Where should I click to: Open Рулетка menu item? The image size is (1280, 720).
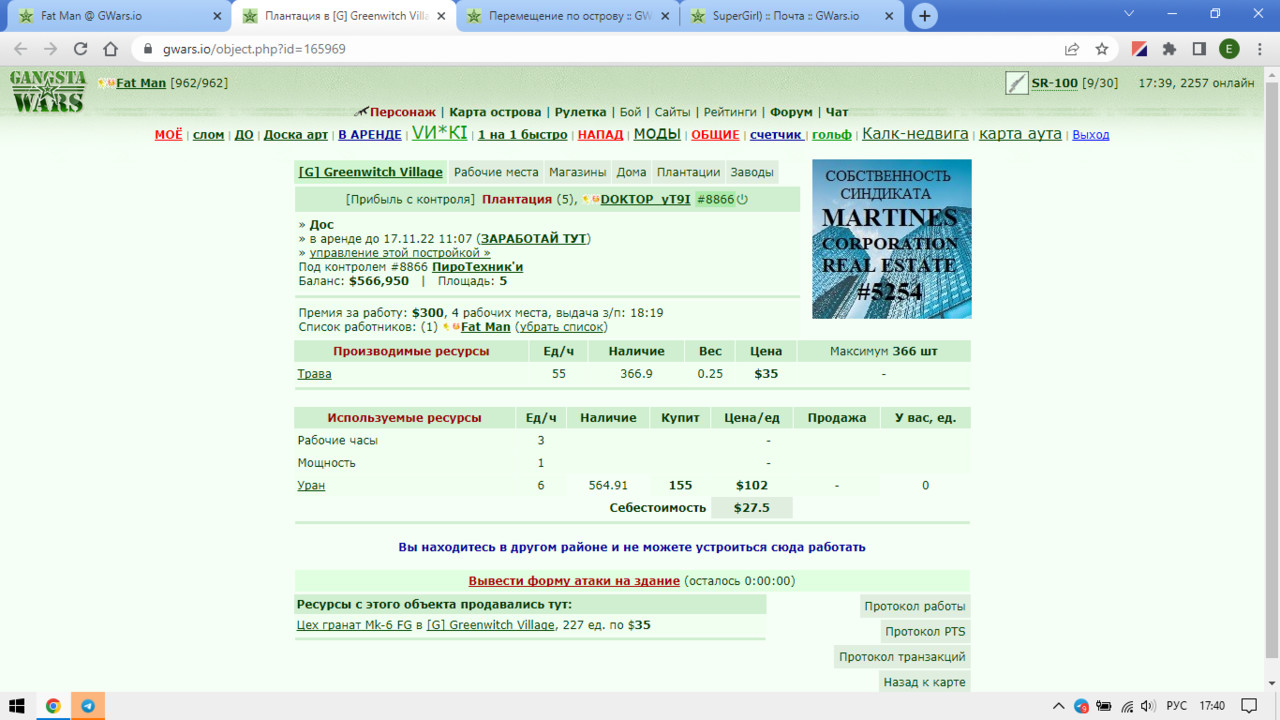[580, 112]
